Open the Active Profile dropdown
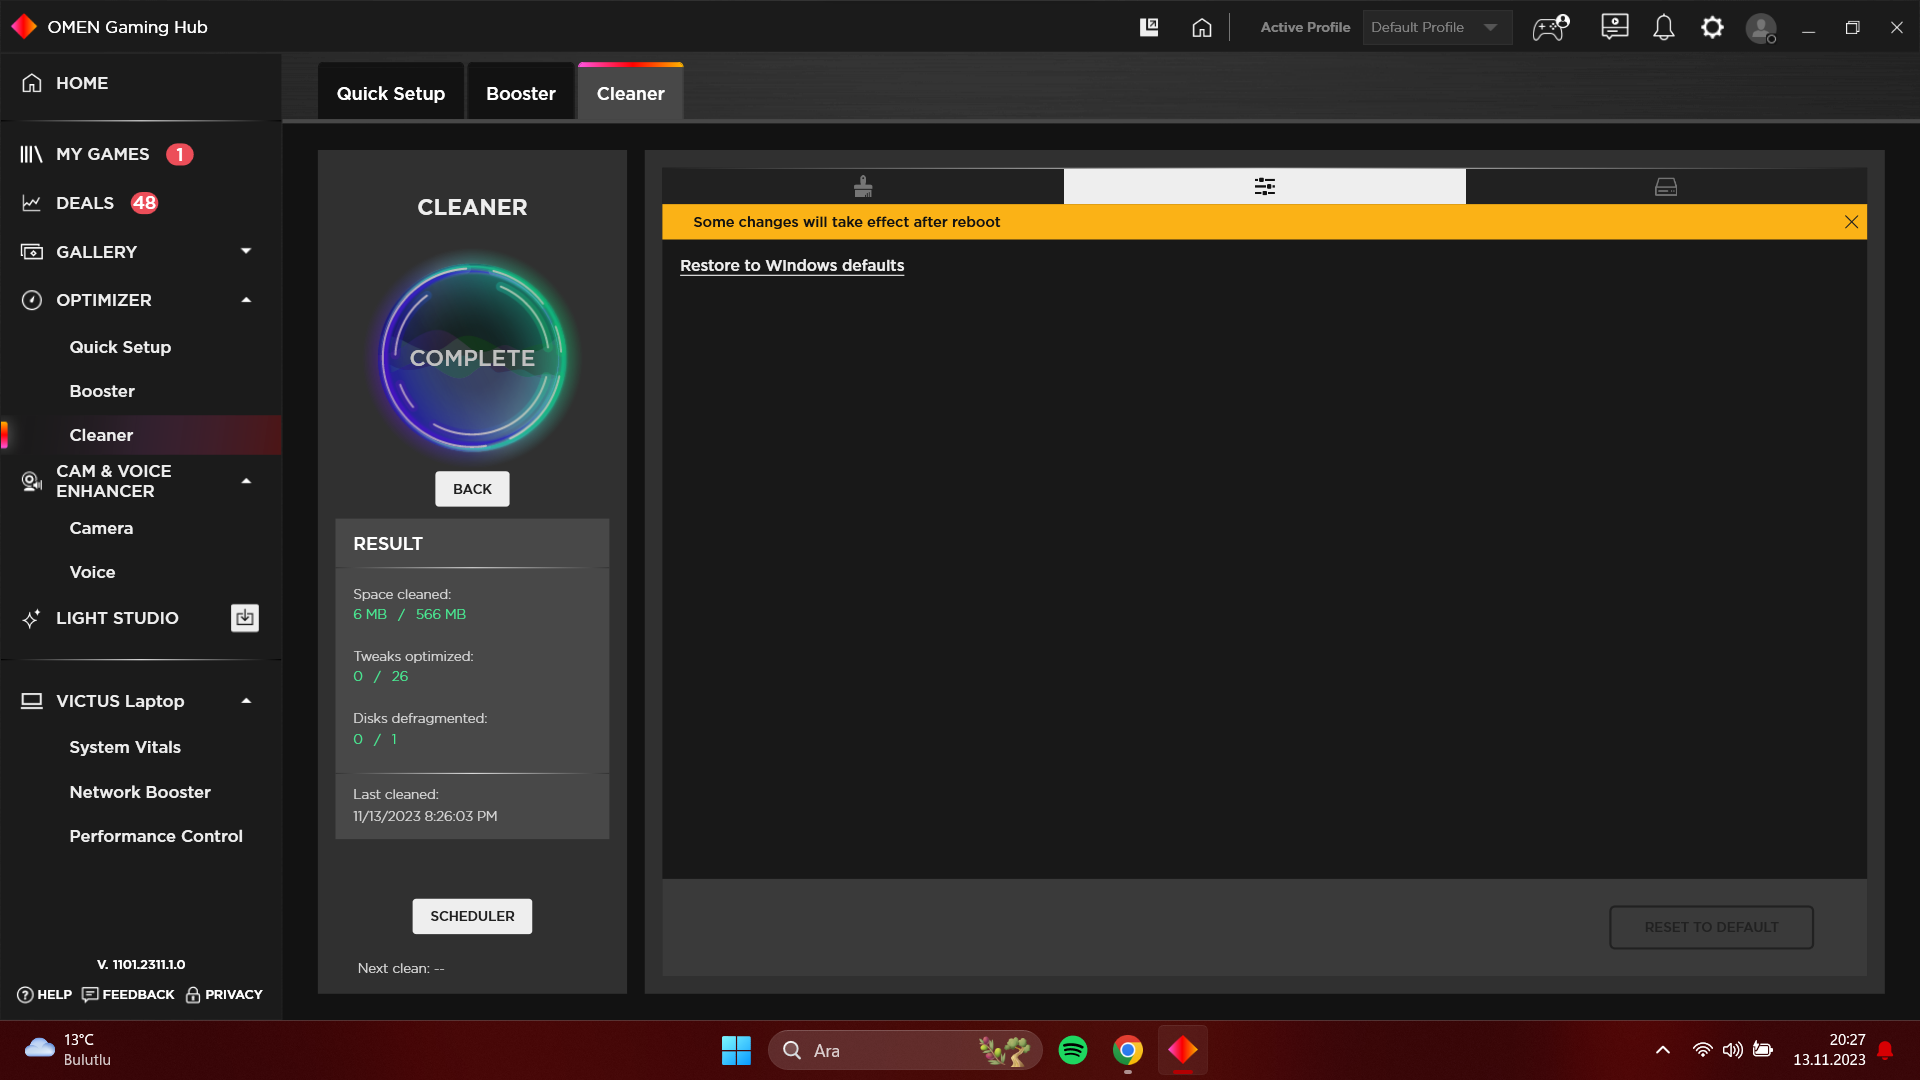Screen dimensions: 1920x1080 point(1436,28)
